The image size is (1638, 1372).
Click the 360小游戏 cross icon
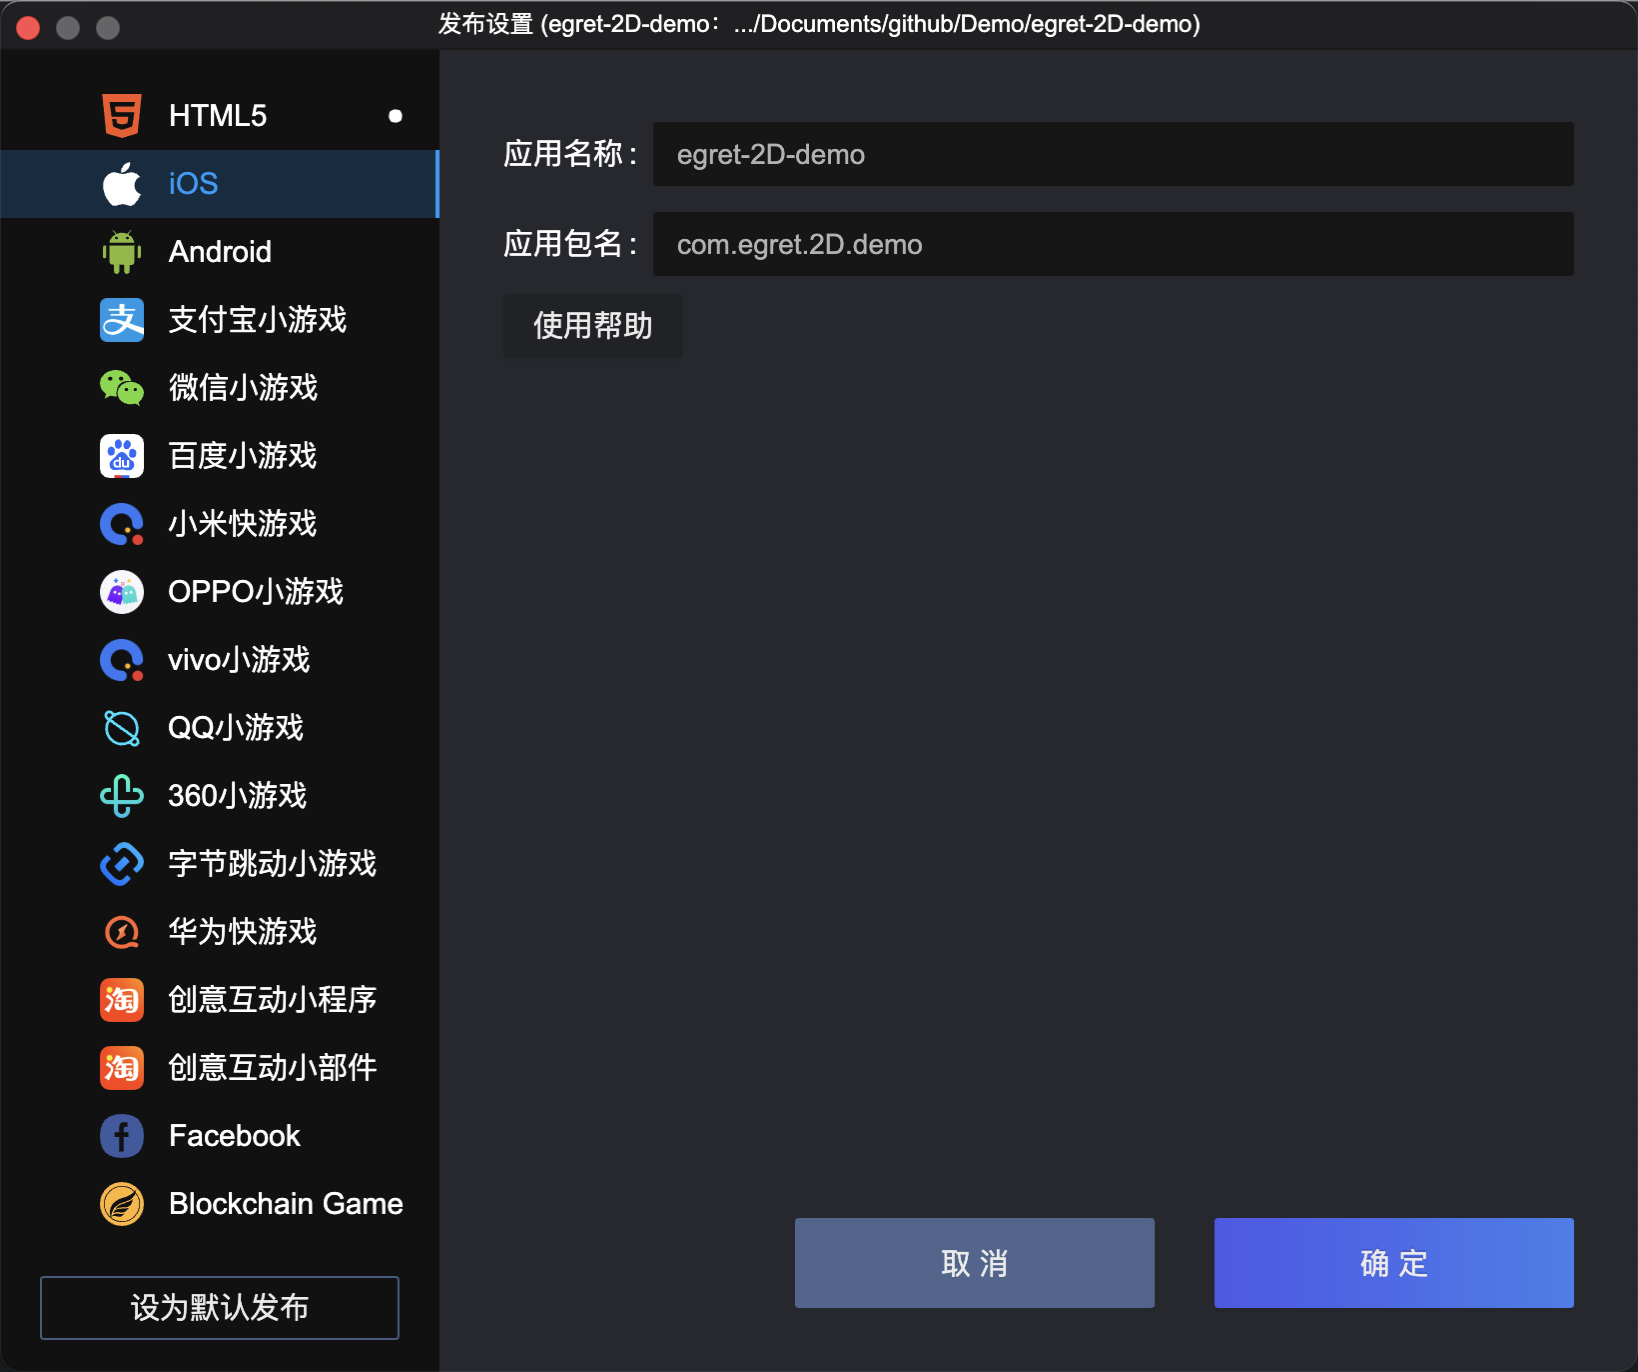pos(122,796)
